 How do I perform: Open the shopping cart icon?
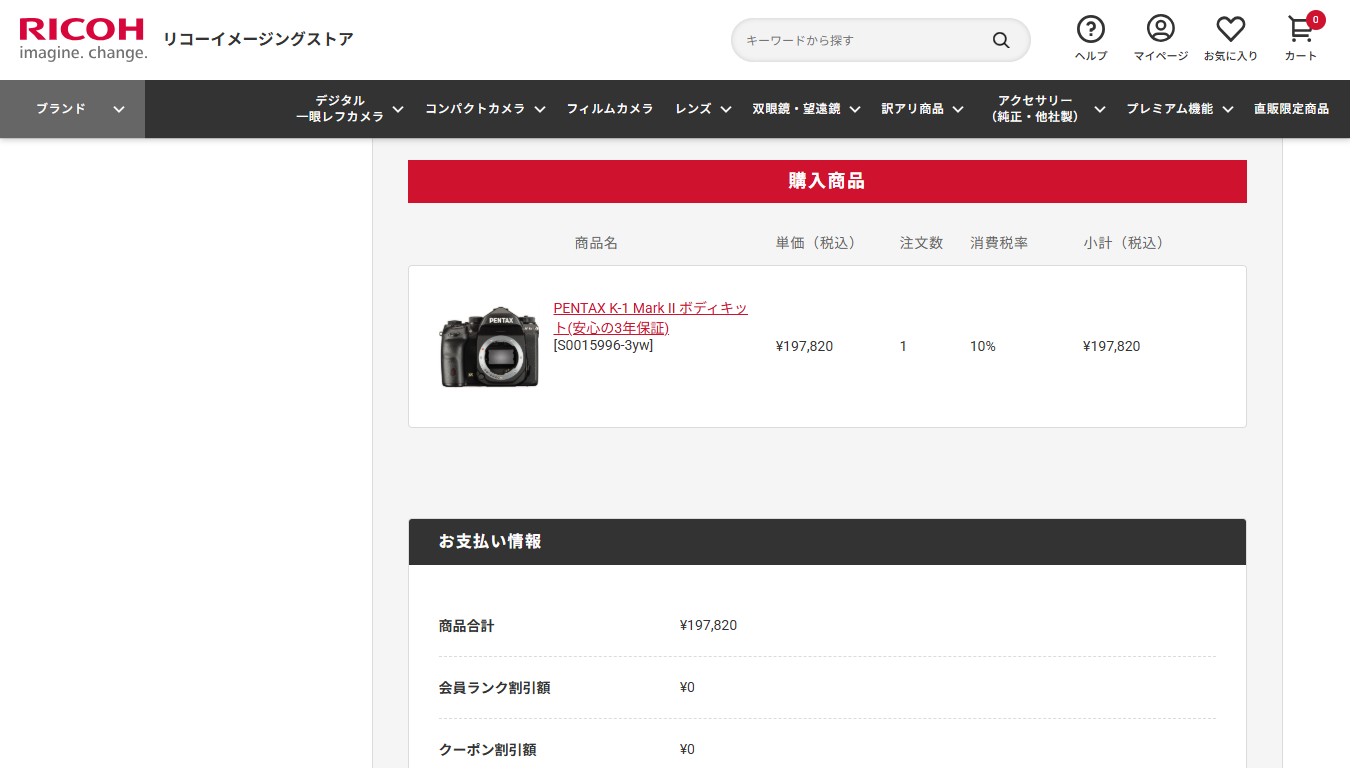click(x=1299, y=30)
